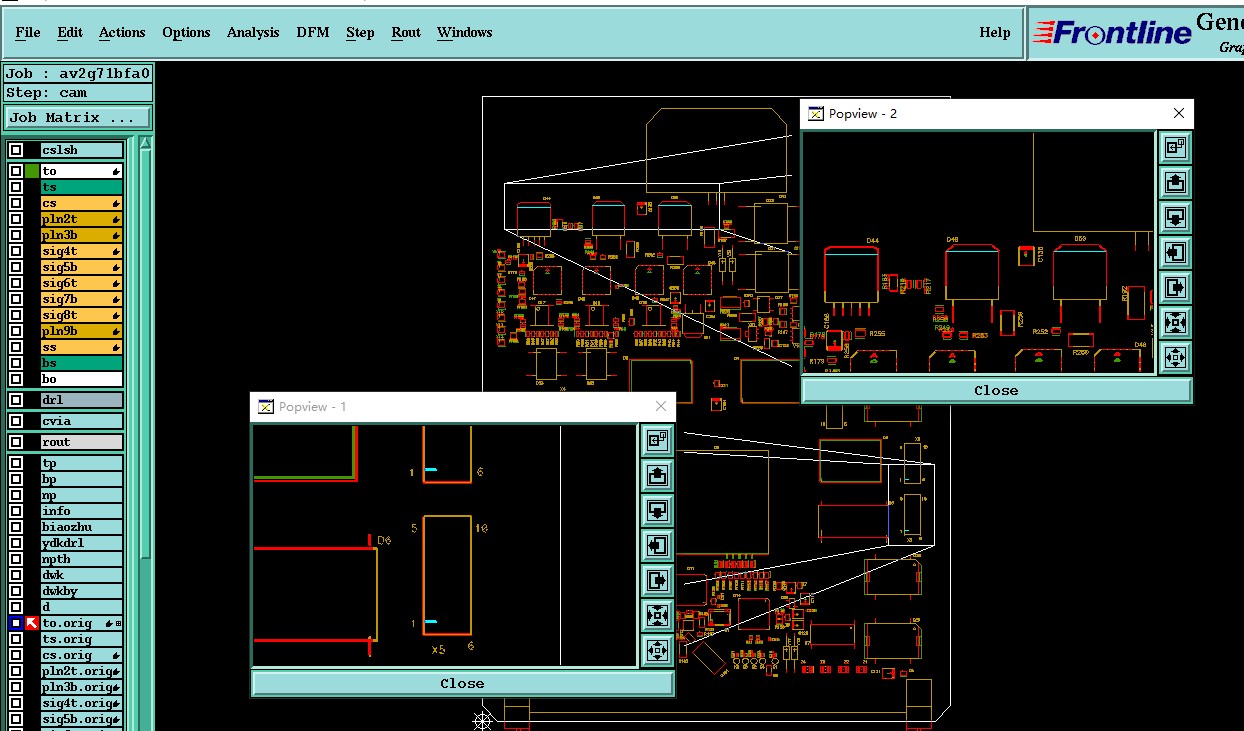Open the Analysis menu

253,33
